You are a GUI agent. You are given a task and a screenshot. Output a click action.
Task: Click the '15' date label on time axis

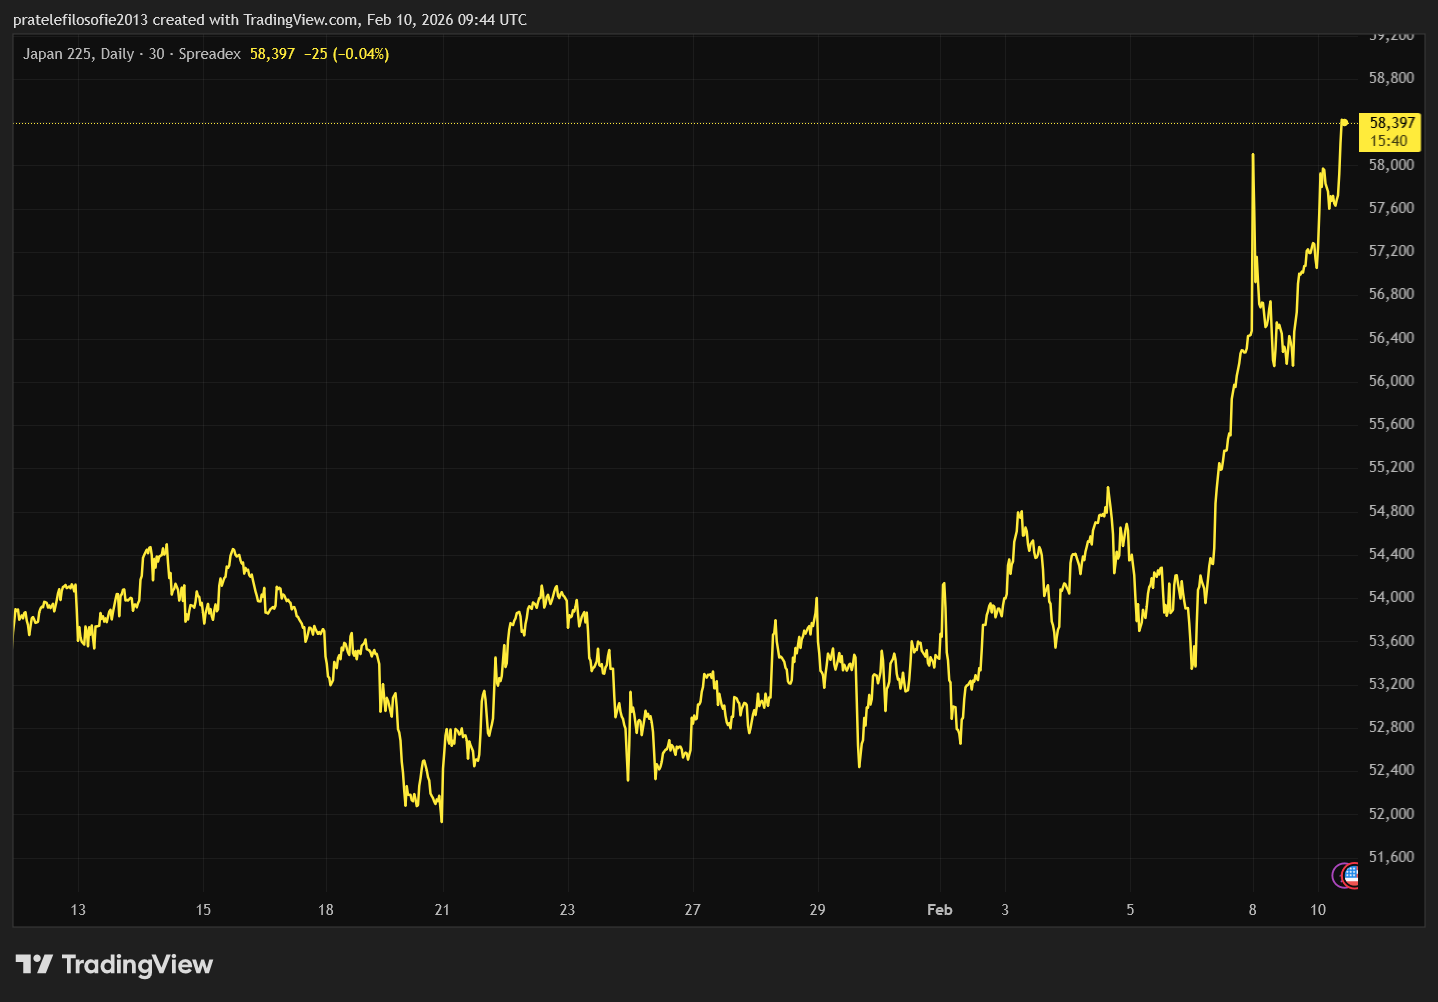coord(203,910)
